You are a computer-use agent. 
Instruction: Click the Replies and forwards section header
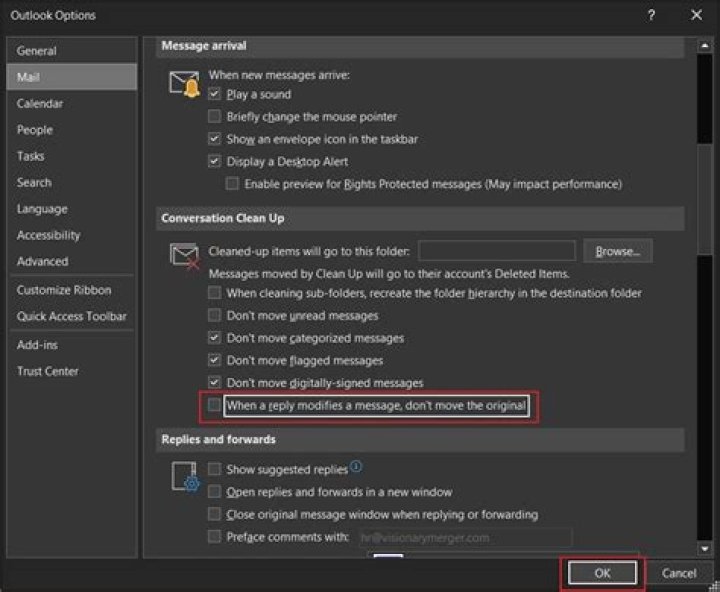420,440
